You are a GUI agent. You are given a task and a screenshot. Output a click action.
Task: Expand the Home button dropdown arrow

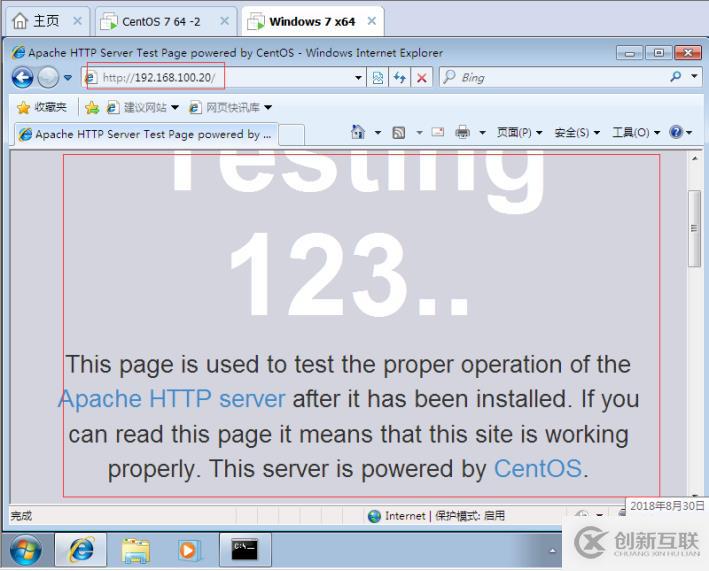[378, 132]
